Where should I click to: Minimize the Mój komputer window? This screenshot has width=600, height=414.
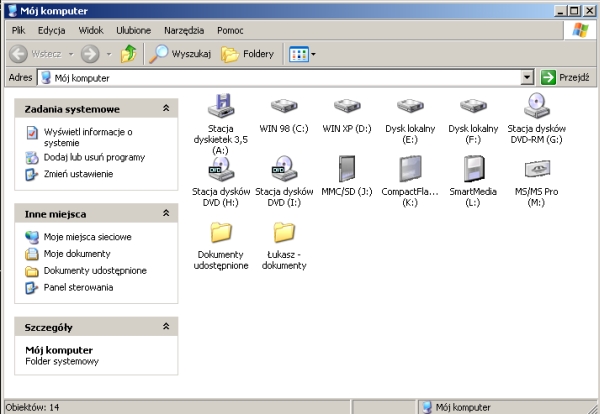point(561,10)
